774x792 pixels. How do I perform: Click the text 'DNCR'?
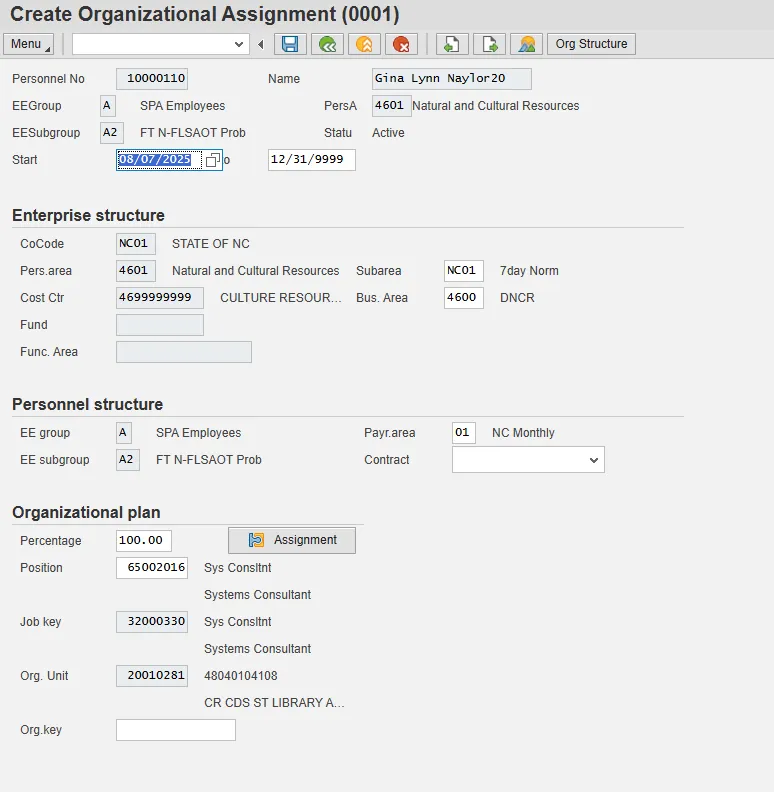click(517, 298)
